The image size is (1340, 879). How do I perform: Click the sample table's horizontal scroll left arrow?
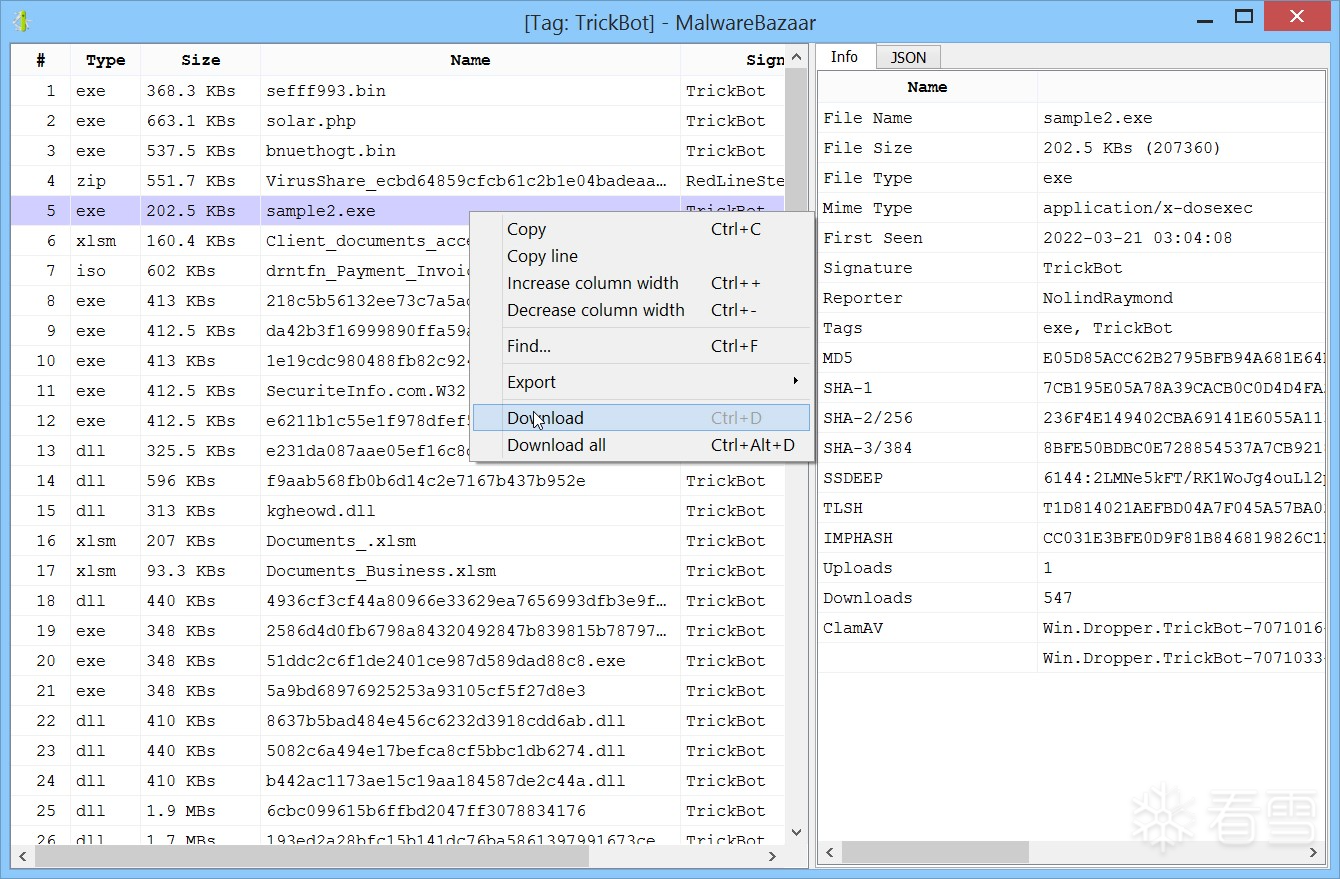23,856
